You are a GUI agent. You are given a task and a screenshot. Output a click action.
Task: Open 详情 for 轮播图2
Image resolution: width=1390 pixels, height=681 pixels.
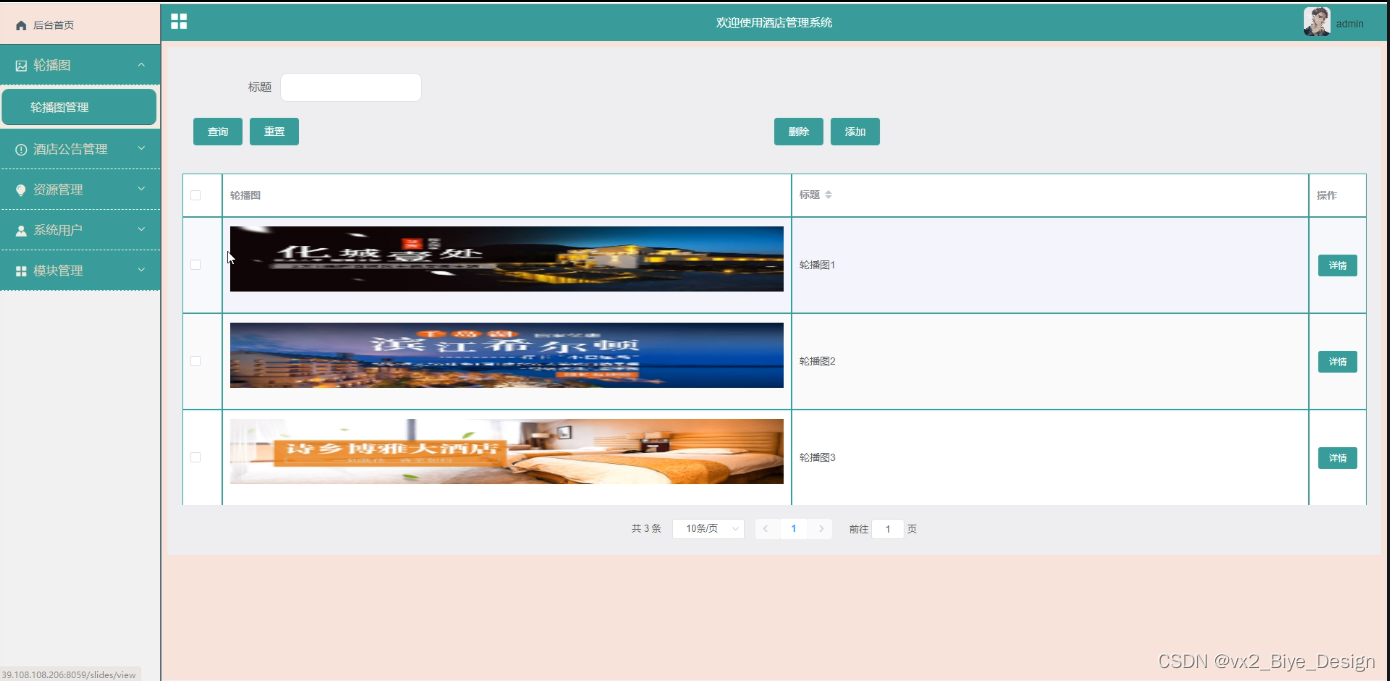(1337, 361)
